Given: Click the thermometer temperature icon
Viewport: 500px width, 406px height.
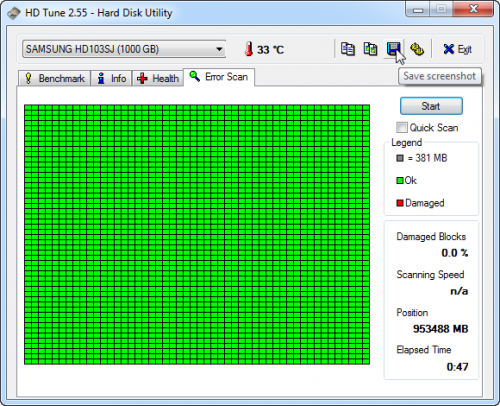Looking at the screenshot, I should 249,49.
